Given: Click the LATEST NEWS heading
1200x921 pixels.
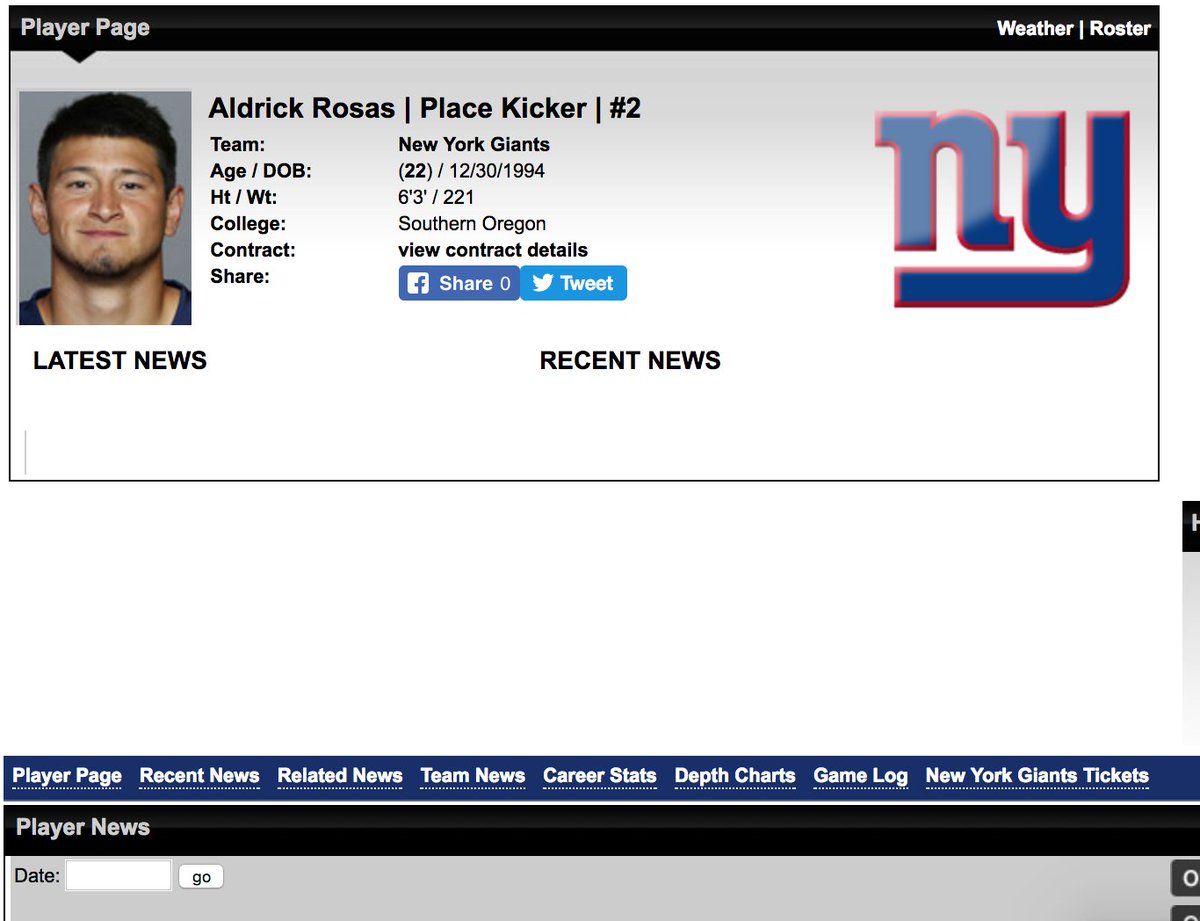Looking at the screenshot, I should click(x=120, y=361).
